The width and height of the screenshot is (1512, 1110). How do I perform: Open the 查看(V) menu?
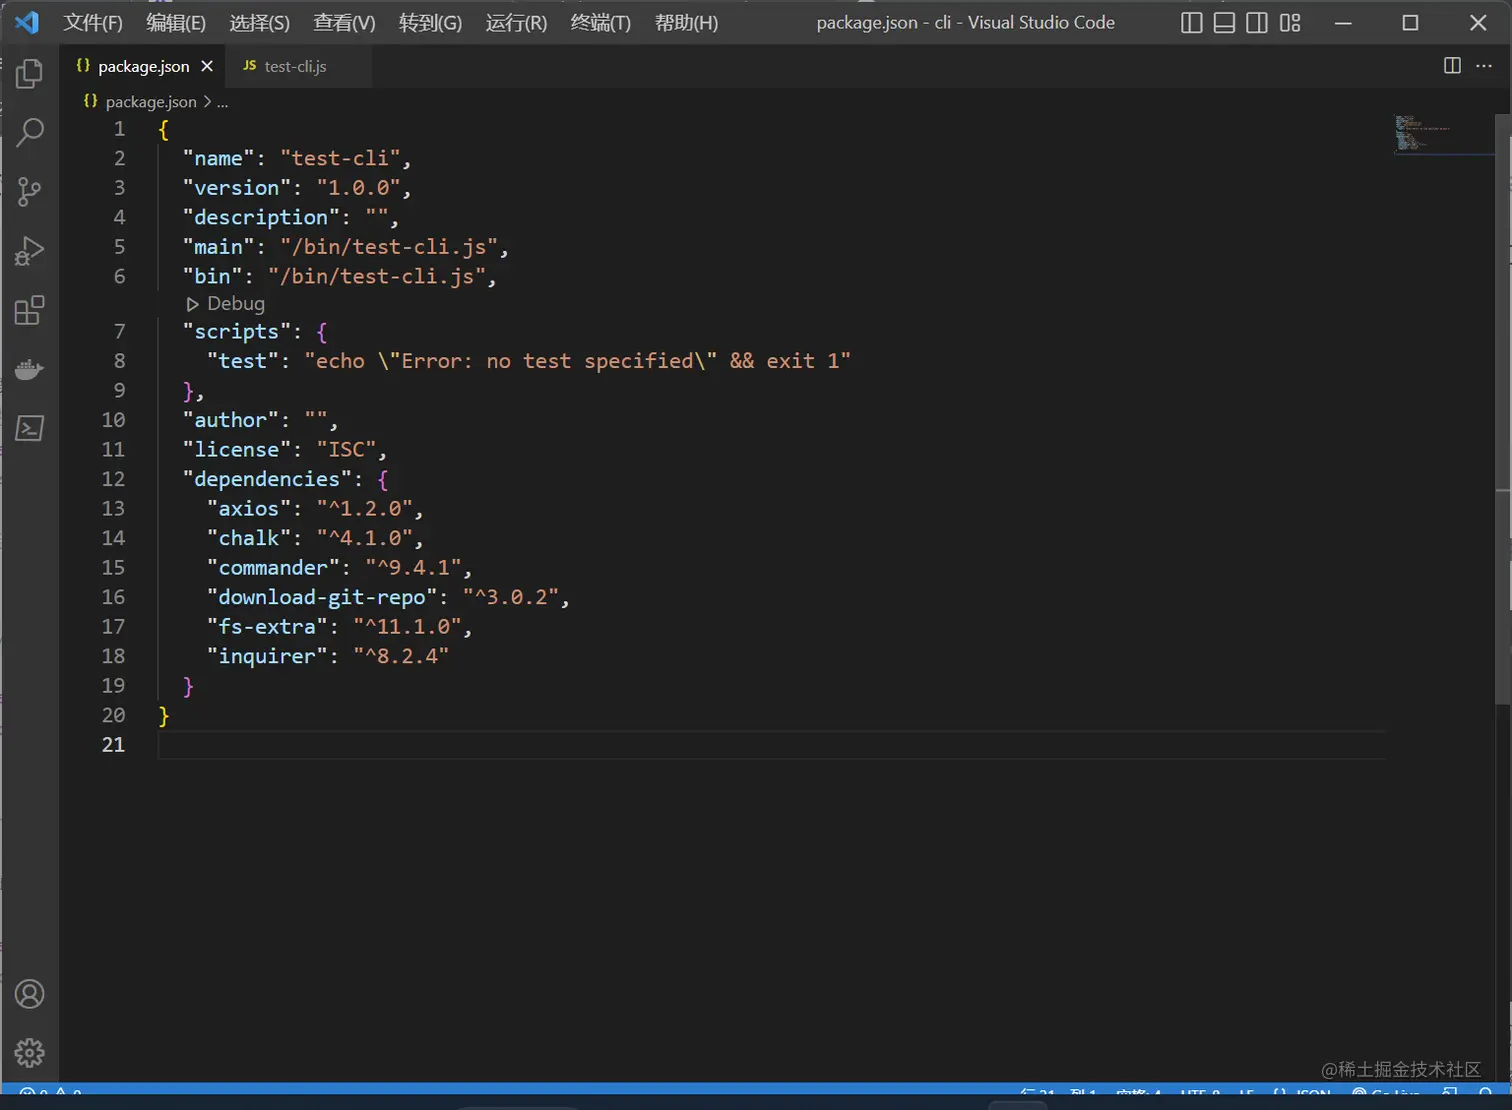344,22
